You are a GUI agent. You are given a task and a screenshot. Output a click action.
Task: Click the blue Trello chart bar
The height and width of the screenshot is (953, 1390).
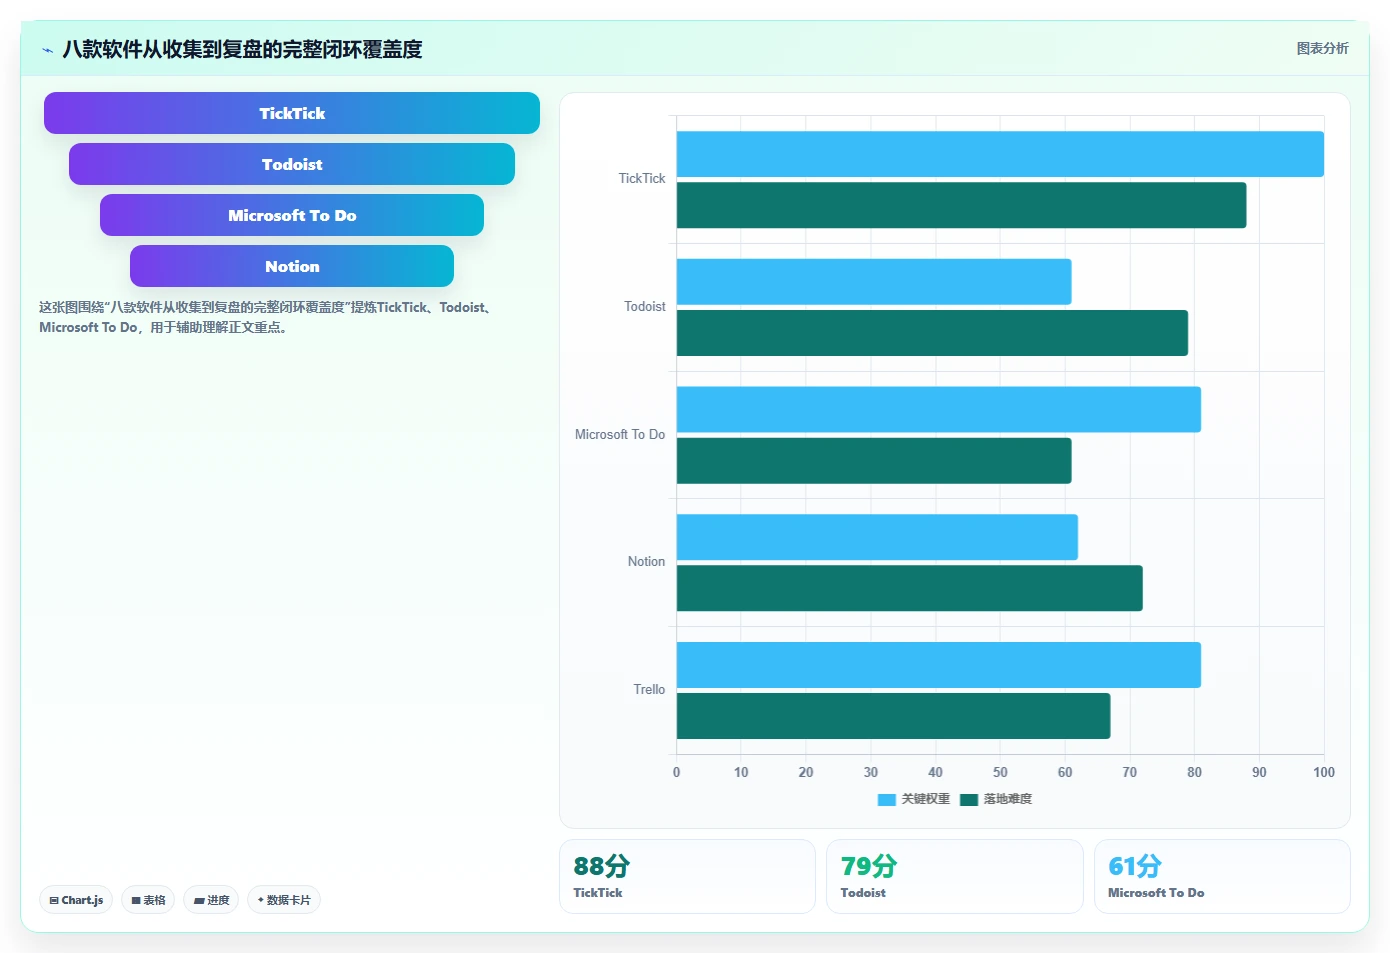coord(939,665)
